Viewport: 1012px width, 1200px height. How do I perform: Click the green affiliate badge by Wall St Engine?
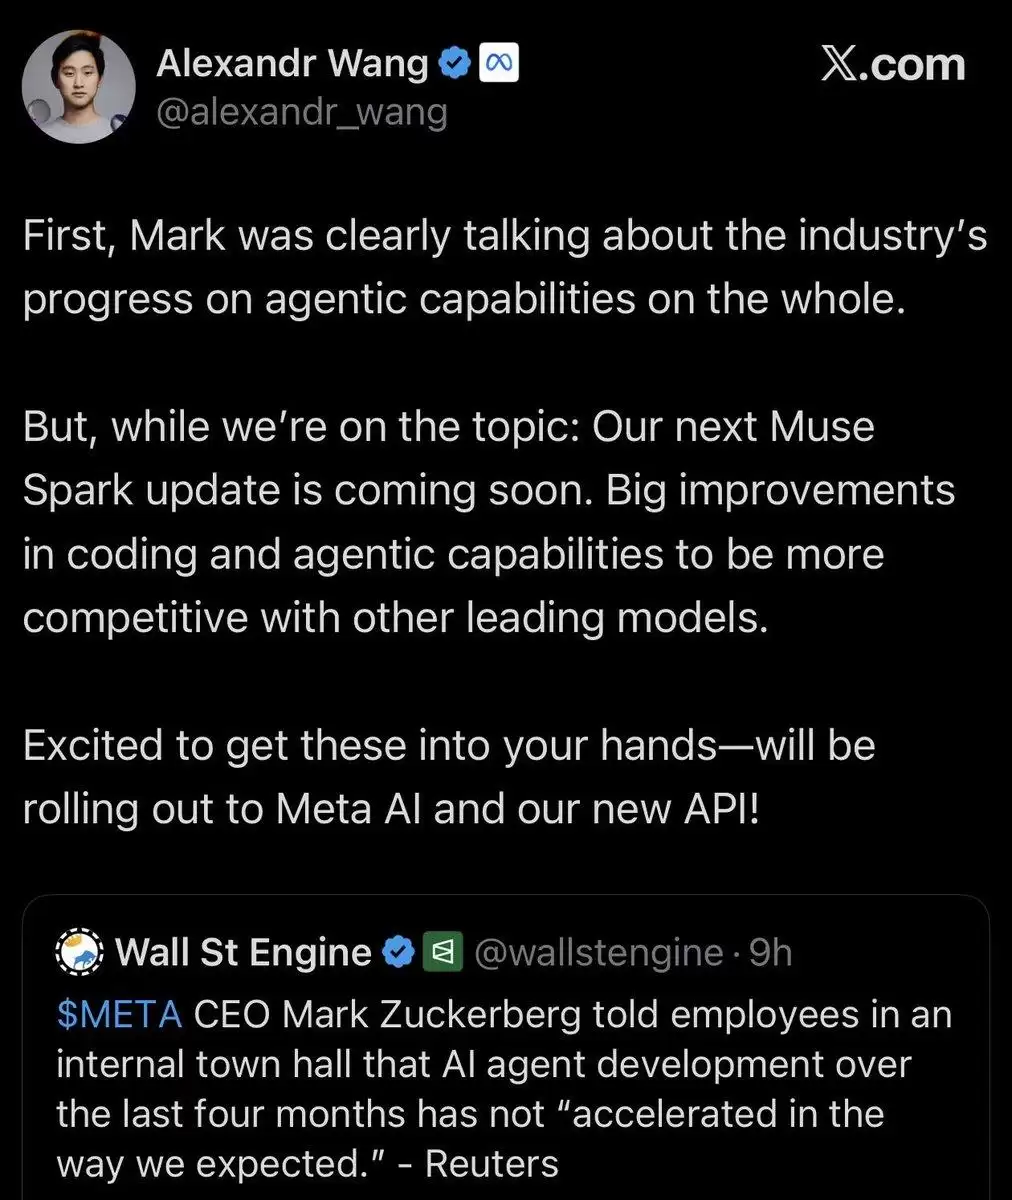tap(441, 953)
